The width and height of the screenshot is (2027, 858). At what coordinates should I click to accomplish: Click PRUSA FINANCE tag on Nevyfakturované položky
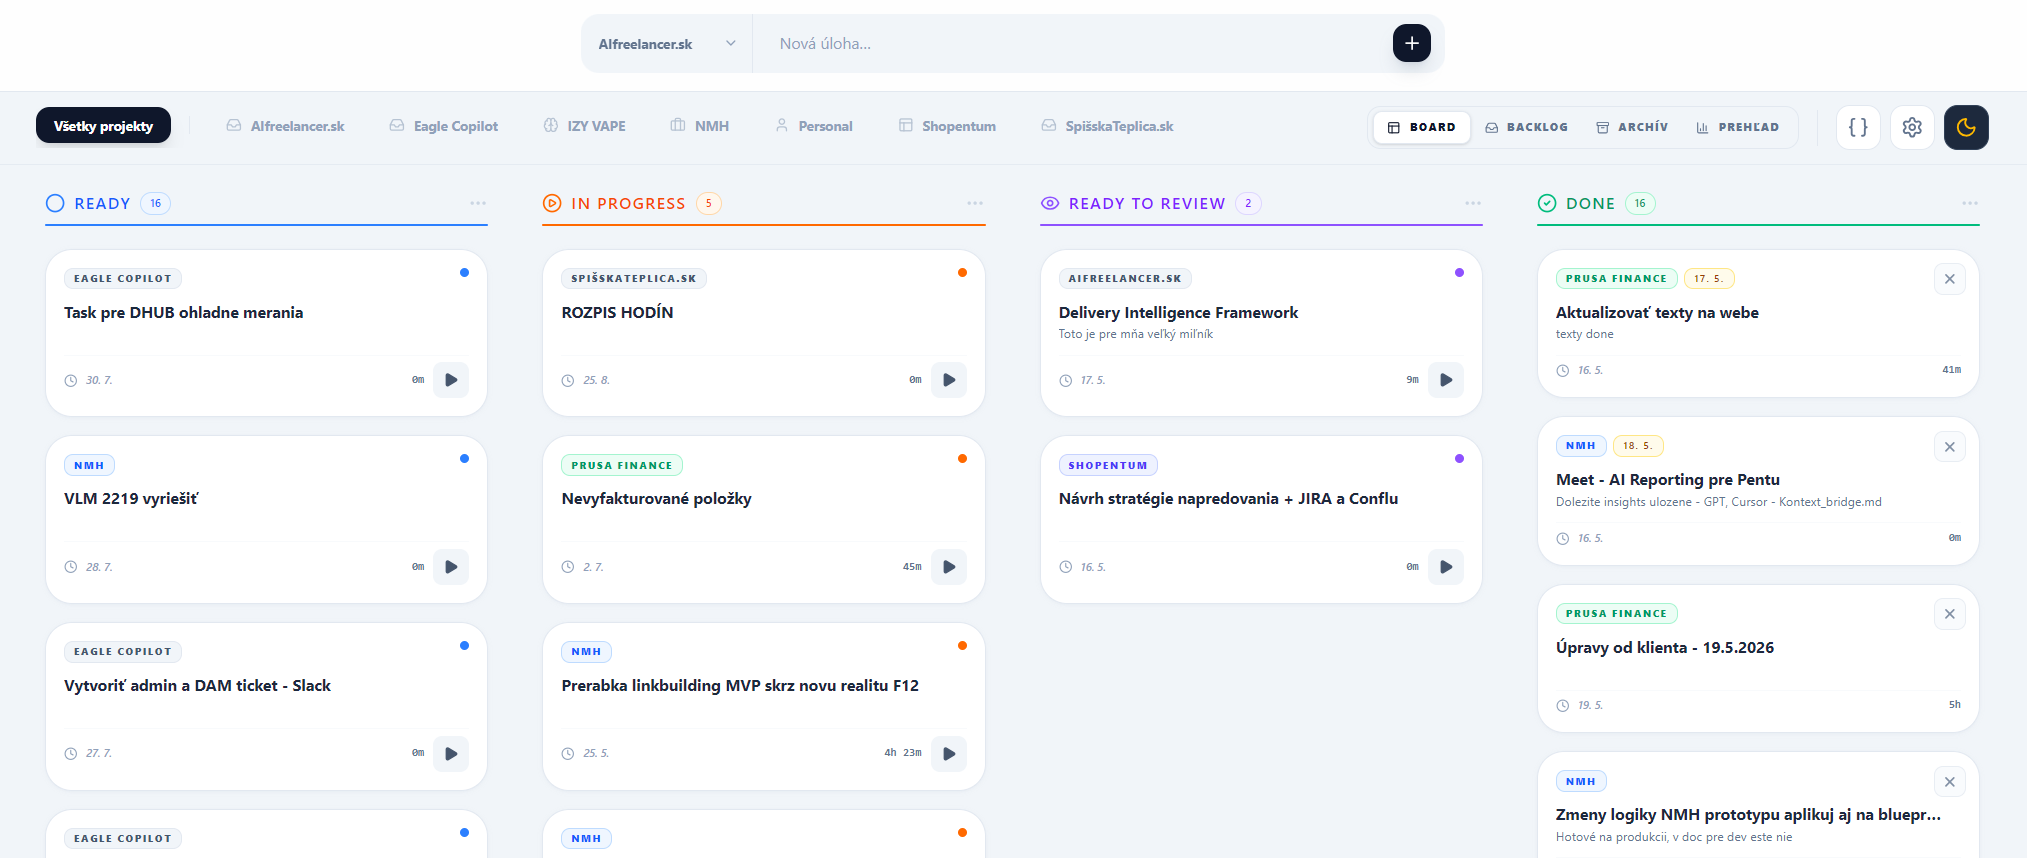click(x=622, y=465)
